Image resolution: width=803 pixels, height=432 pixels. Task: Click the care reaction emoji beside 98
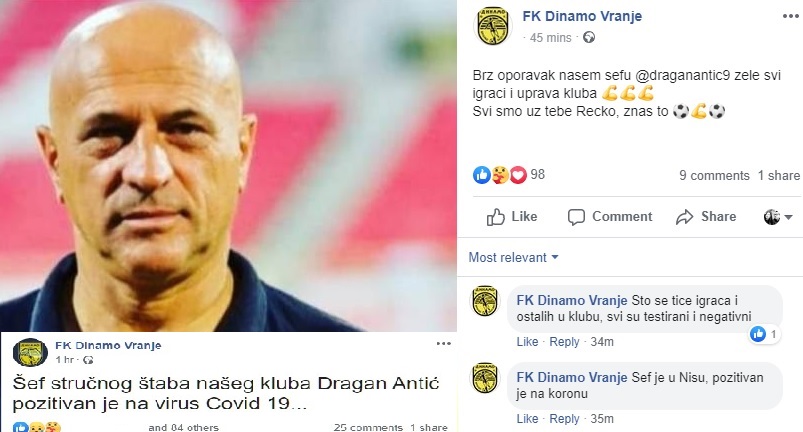(500, 176)
